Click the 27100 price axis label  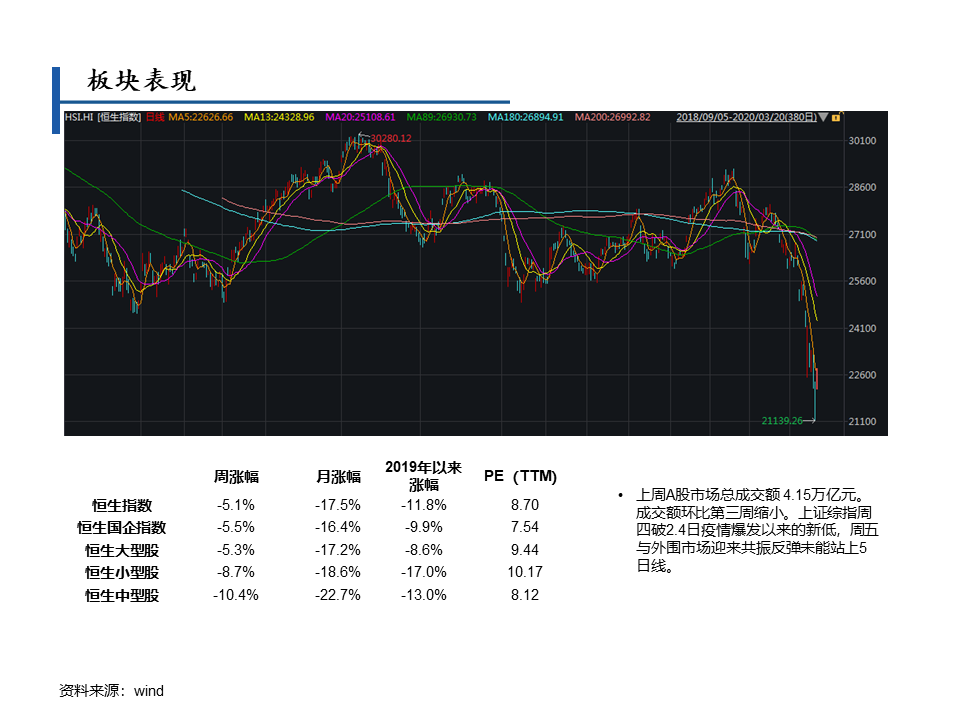(862, 234)
